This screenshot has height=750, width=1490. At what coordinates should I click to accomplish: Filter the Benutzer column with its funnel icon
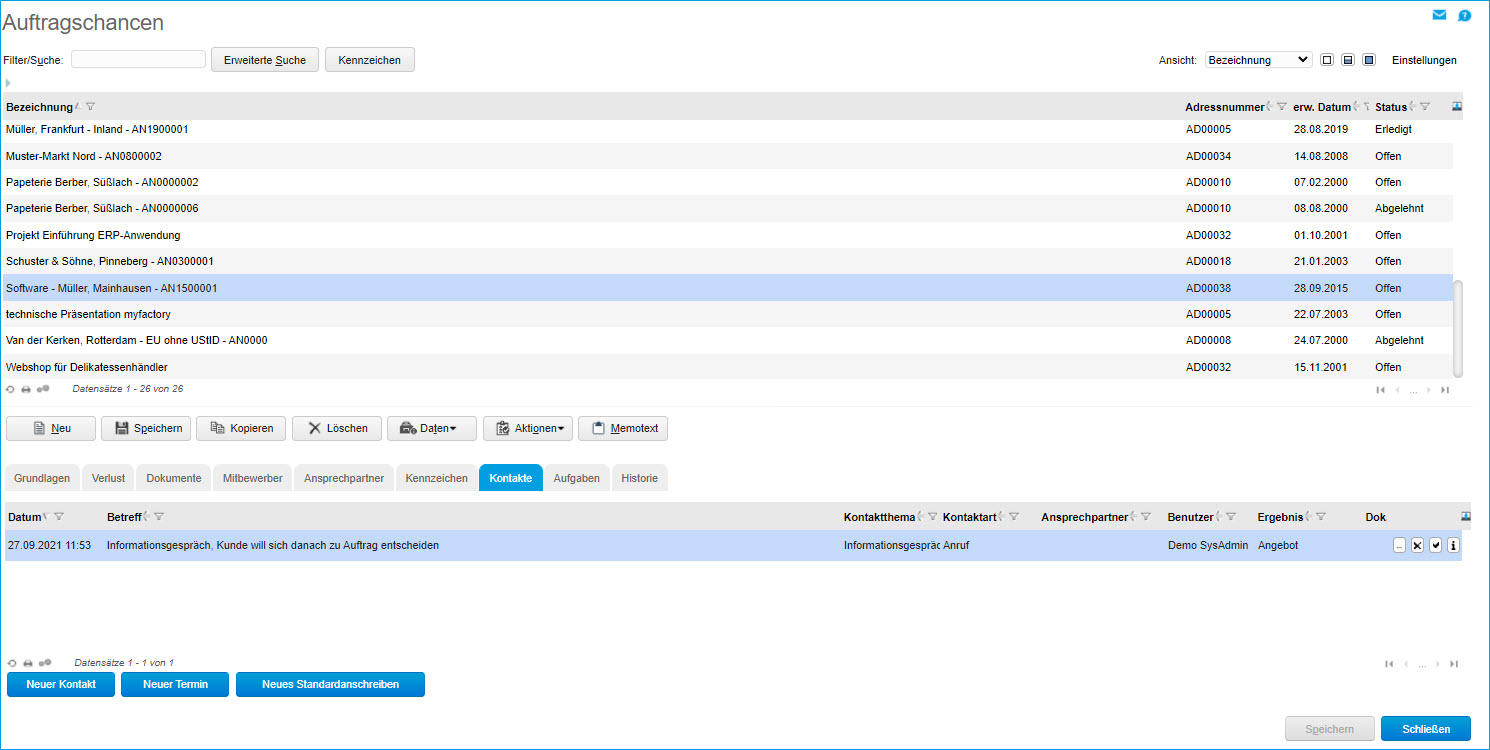tap(1231, 517)
